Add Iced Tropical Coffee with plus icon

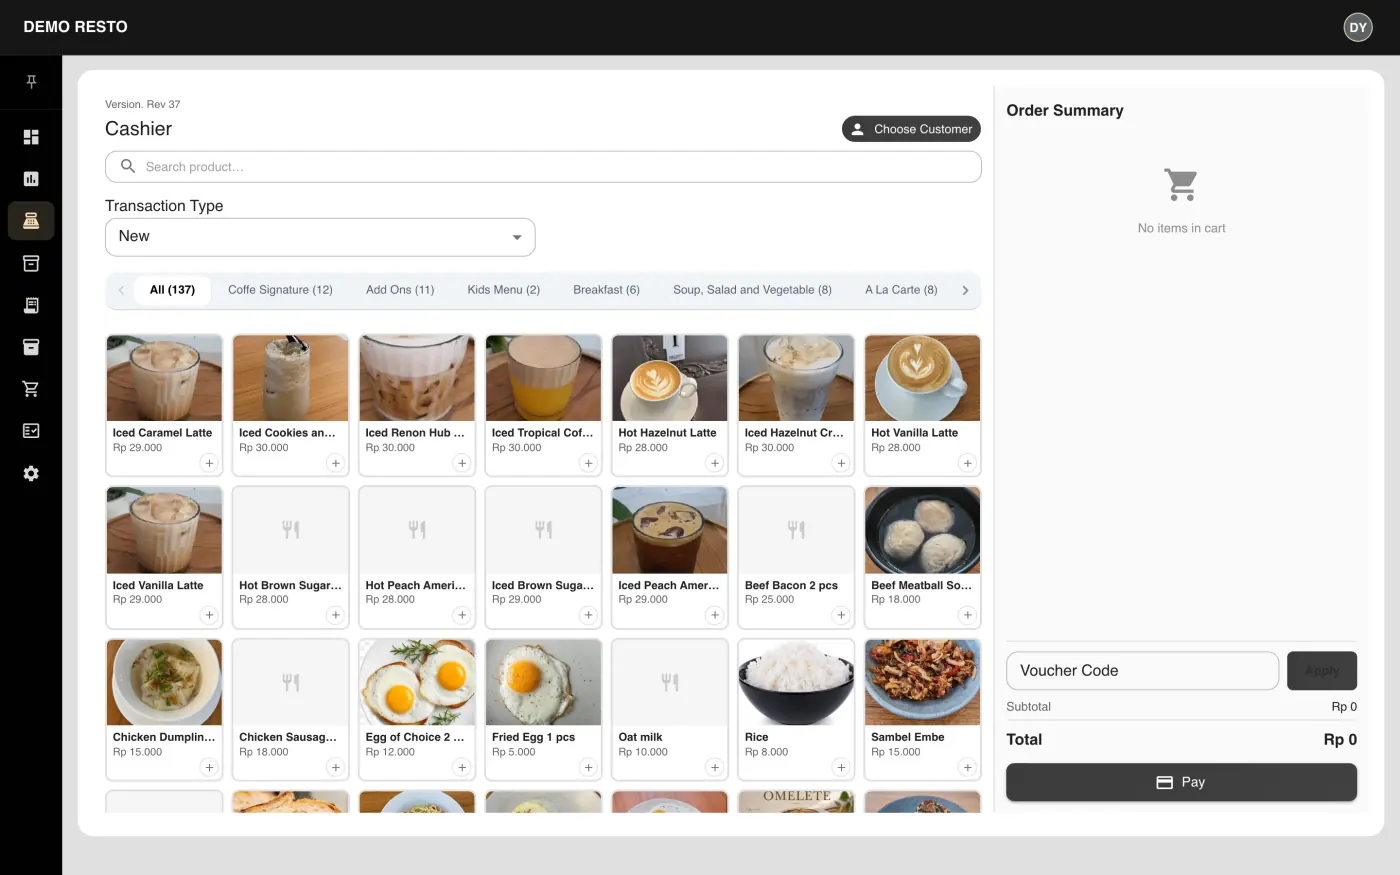589,463
